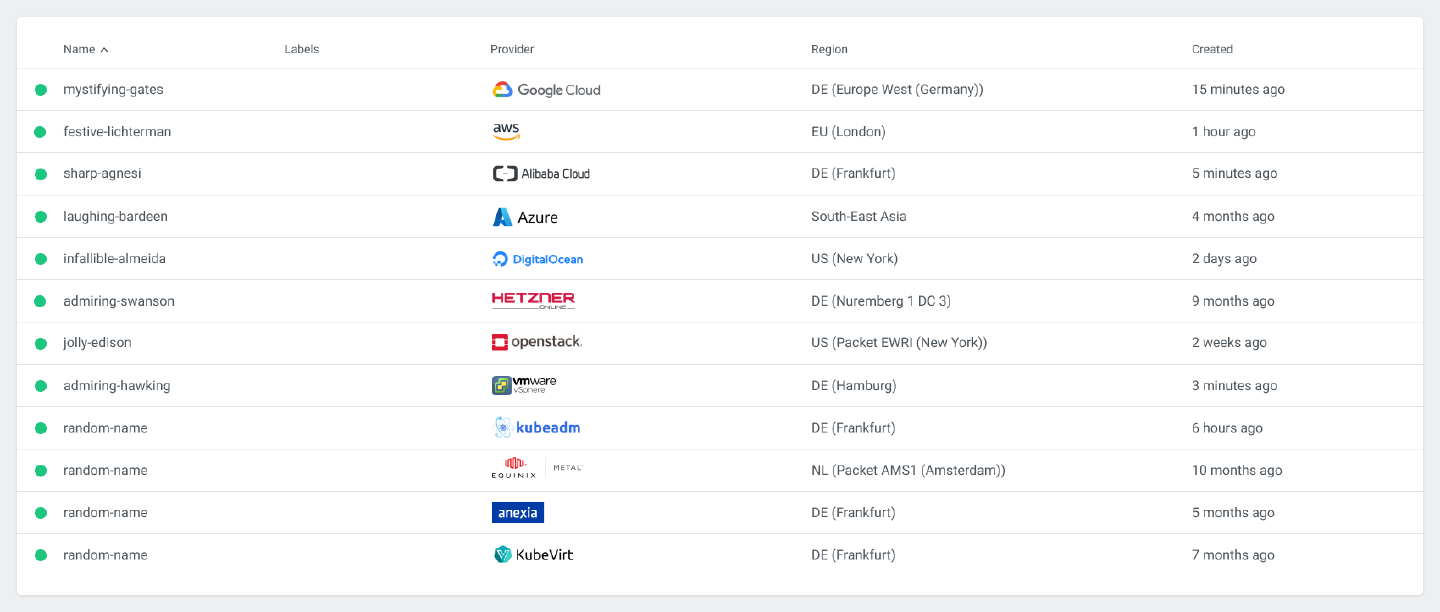Click the Alibaba Cloud provider logo
This screenshot has height=612, width=1440.
click(x=541, y=174)
